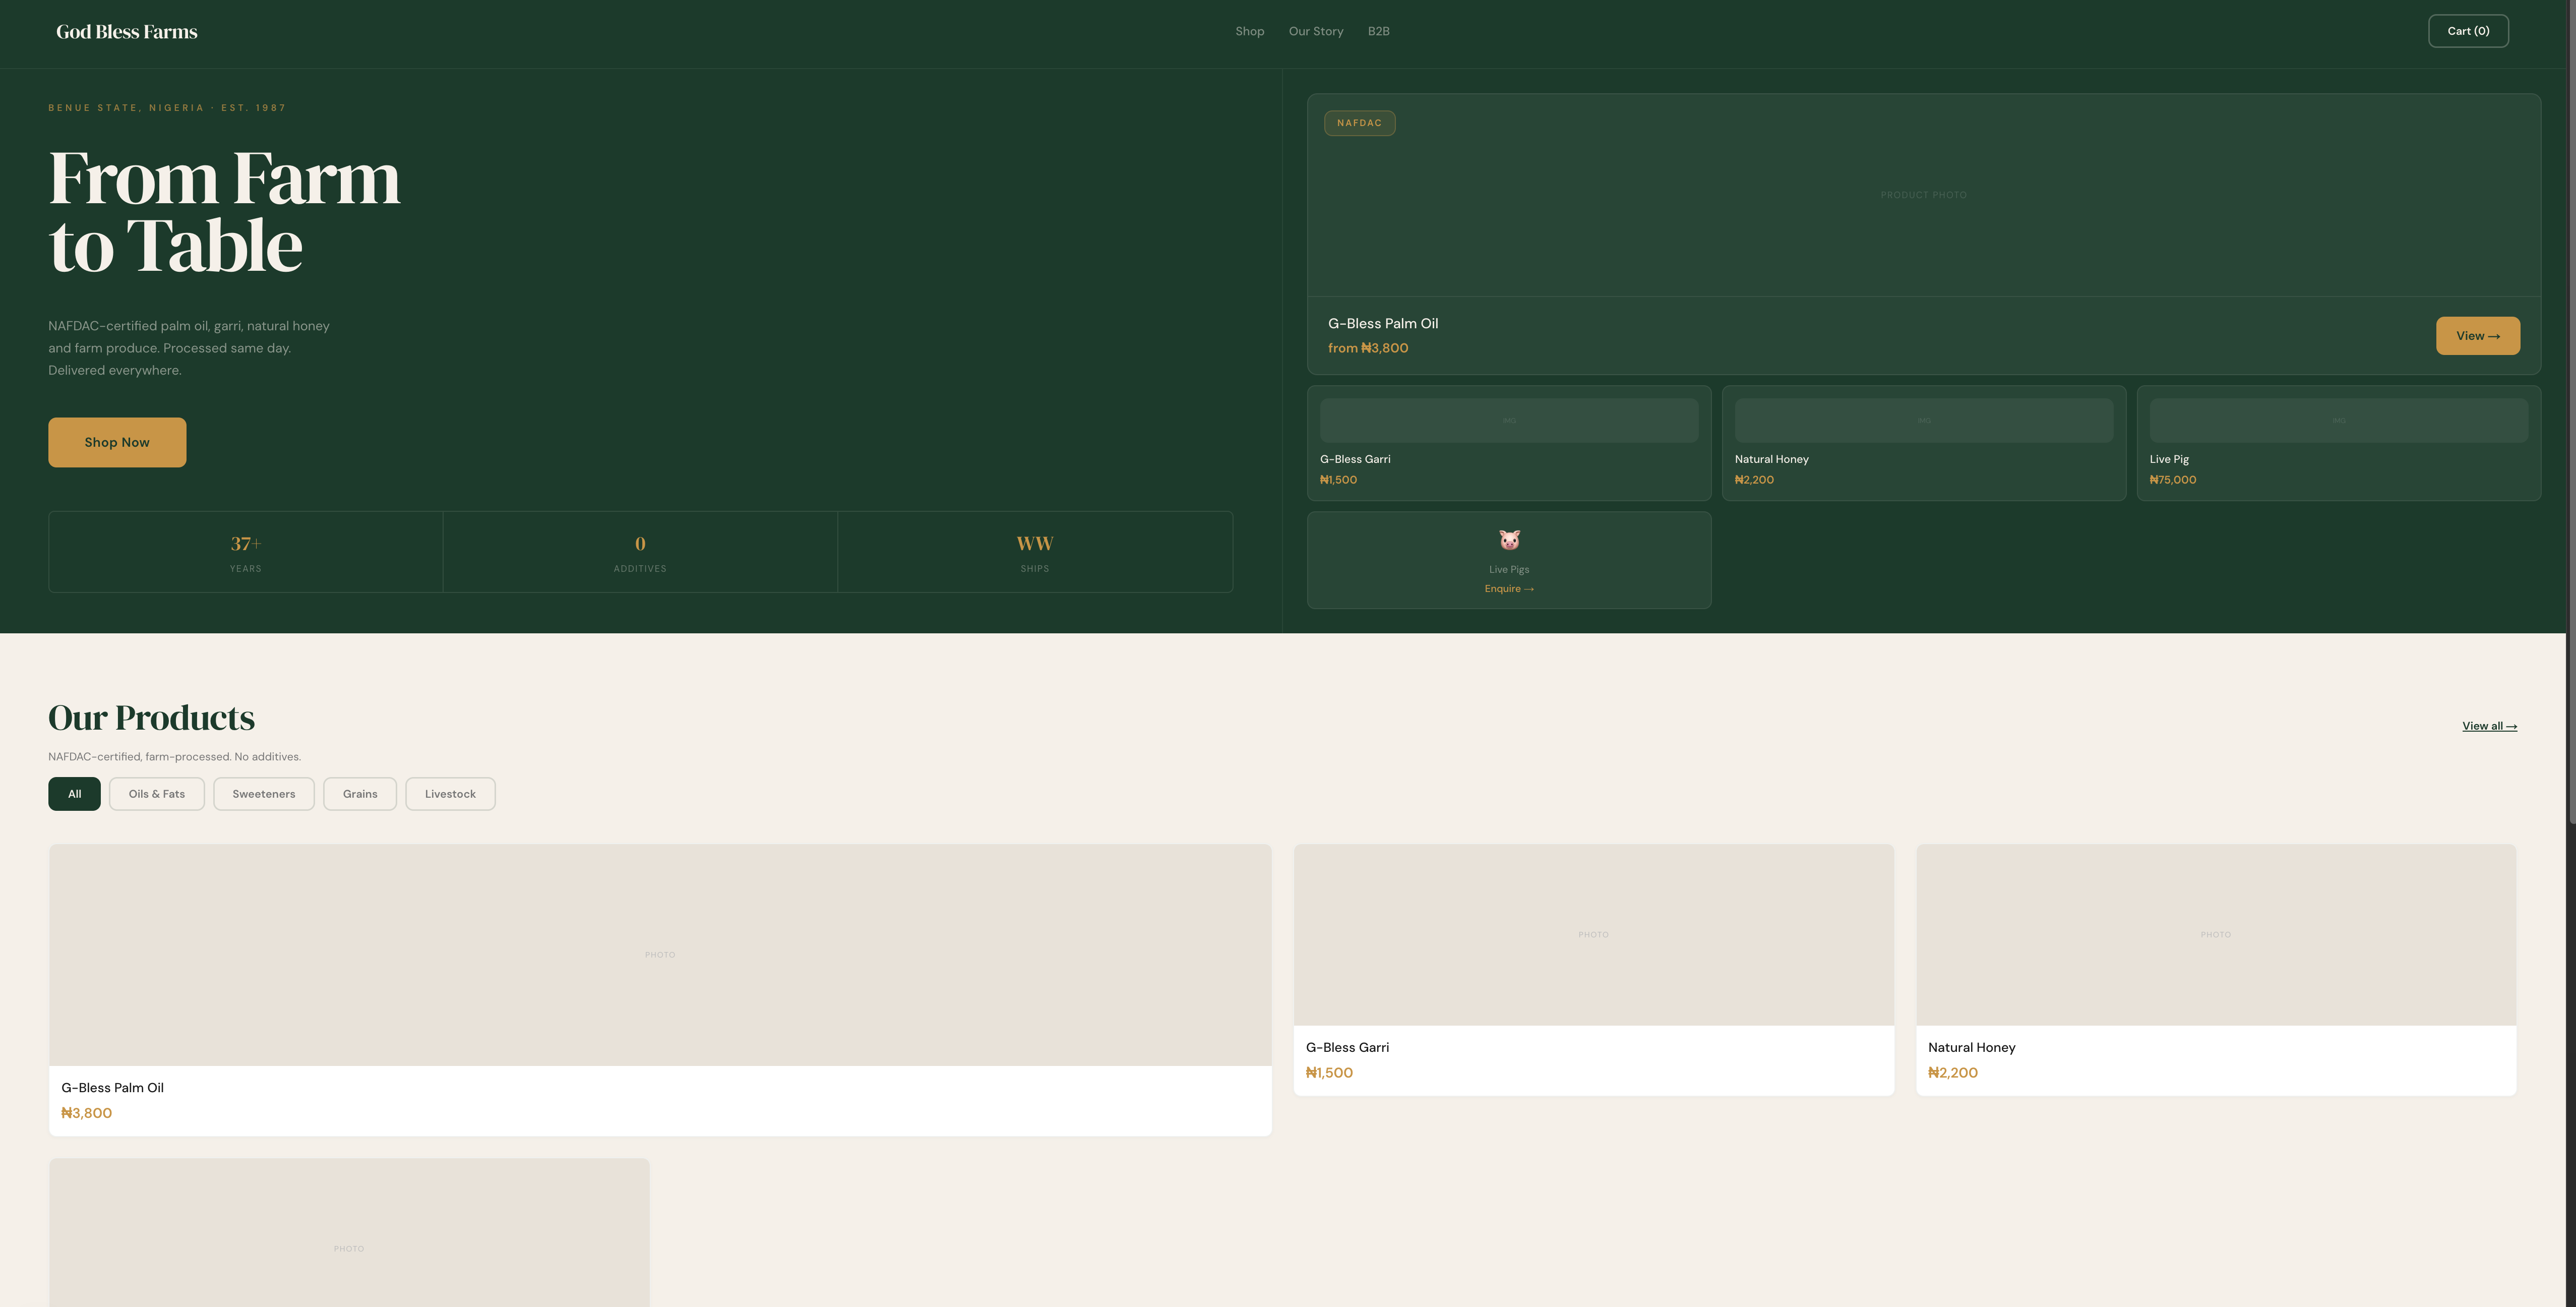Screen dimensions: 2576x1307
Task: Filter by Oils & Fats
Action: coord(157,794)
